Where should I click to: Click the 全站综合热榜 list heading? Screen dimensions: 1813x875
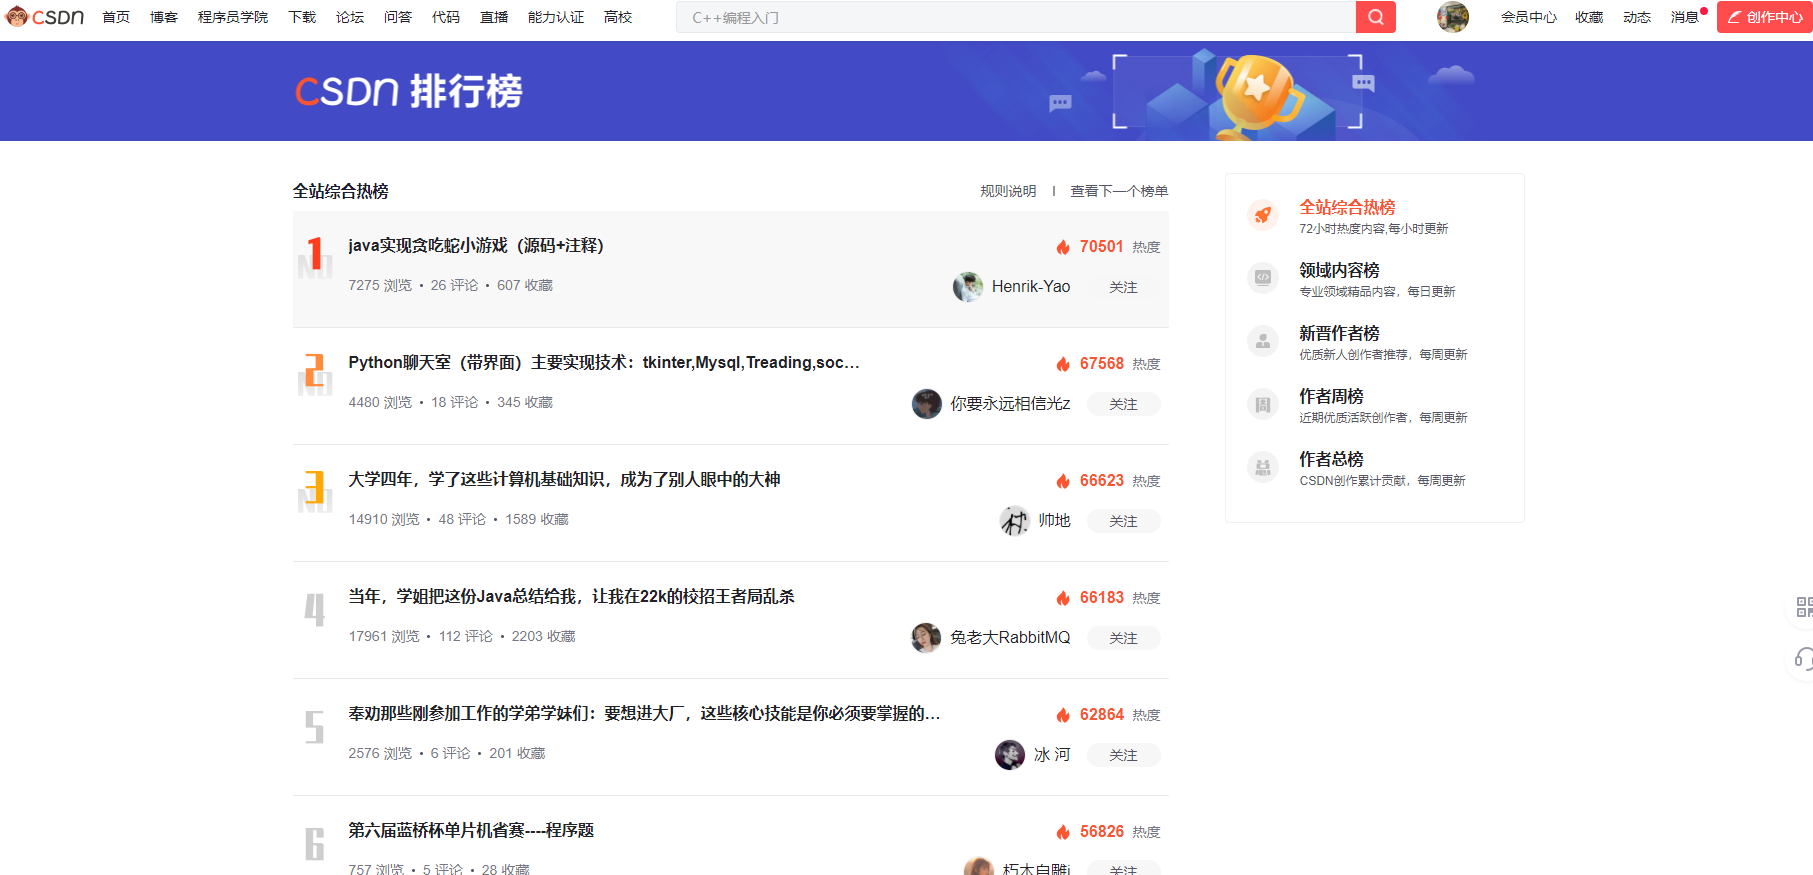click(341, 191)
